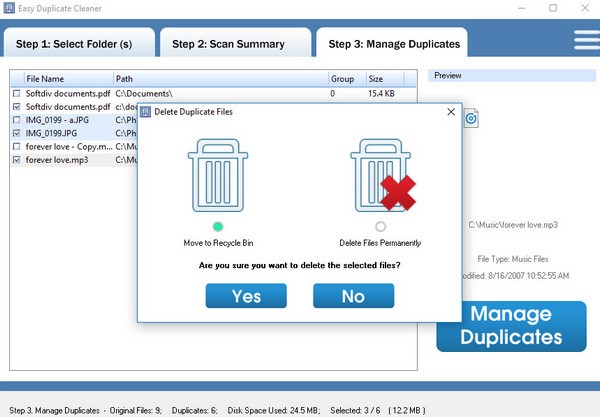Click the Duplicates: 6 status entry
Image resolution: width=600 pixels, height=417 pixels.
pos(195,410)
